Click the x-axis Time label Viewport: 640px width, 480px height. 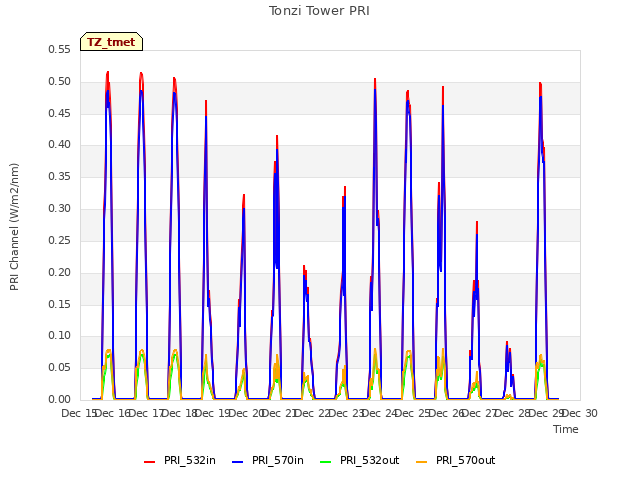click(x=566, y=429)
